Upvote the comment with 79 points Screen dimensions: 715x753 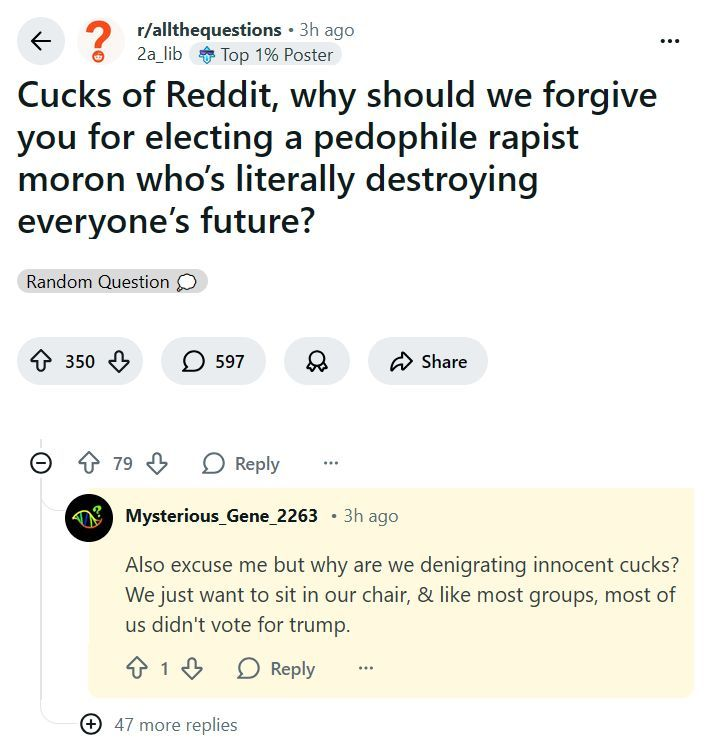click(89, 463)
